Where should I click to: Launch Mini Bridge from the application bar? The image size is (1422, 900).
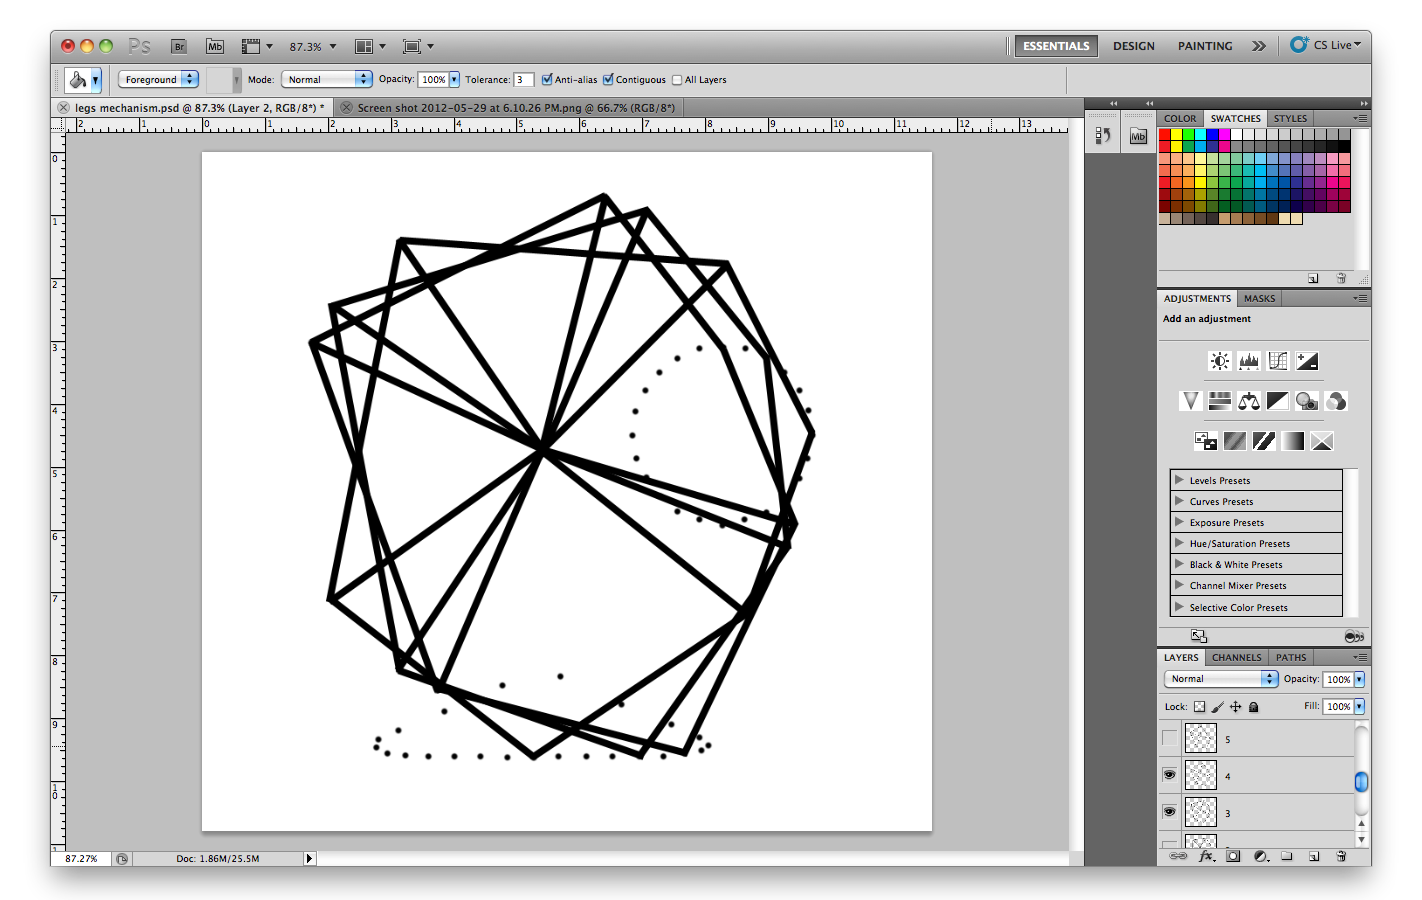[215, 46]
